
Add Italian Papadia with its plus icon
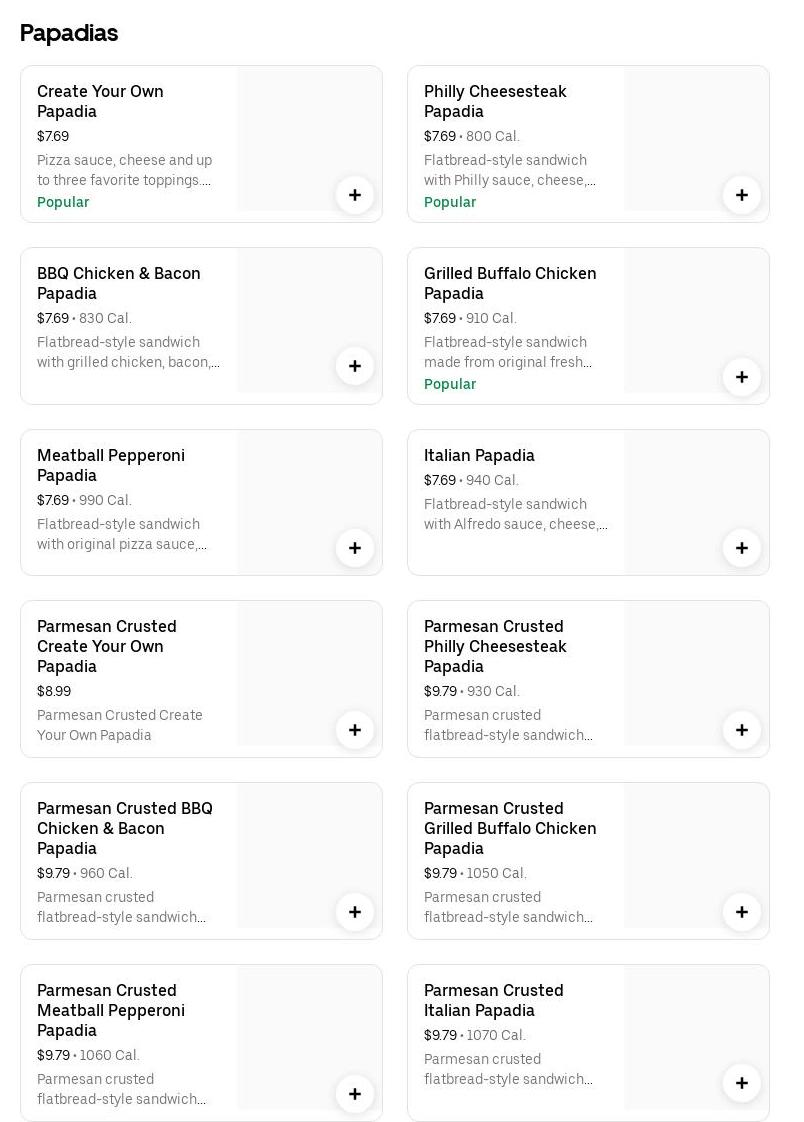click(x=741, y=548)
